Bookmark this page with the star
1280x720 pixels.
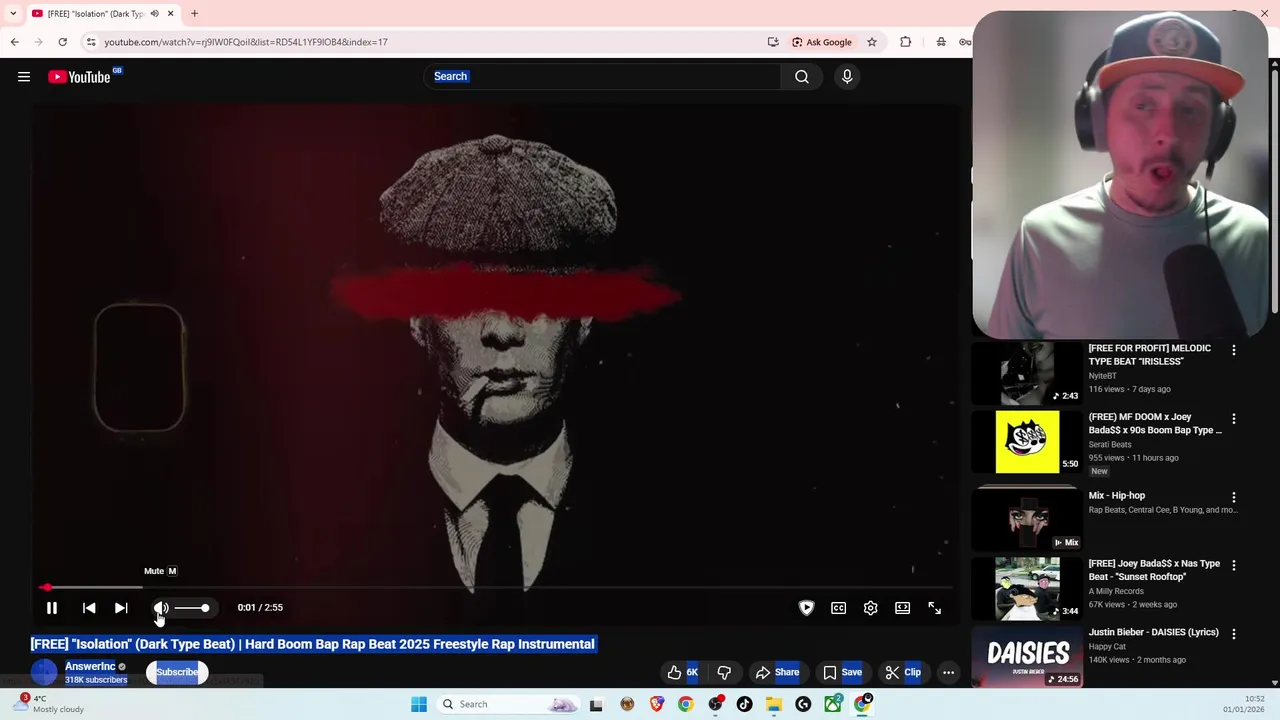click(x=872, y=42)
